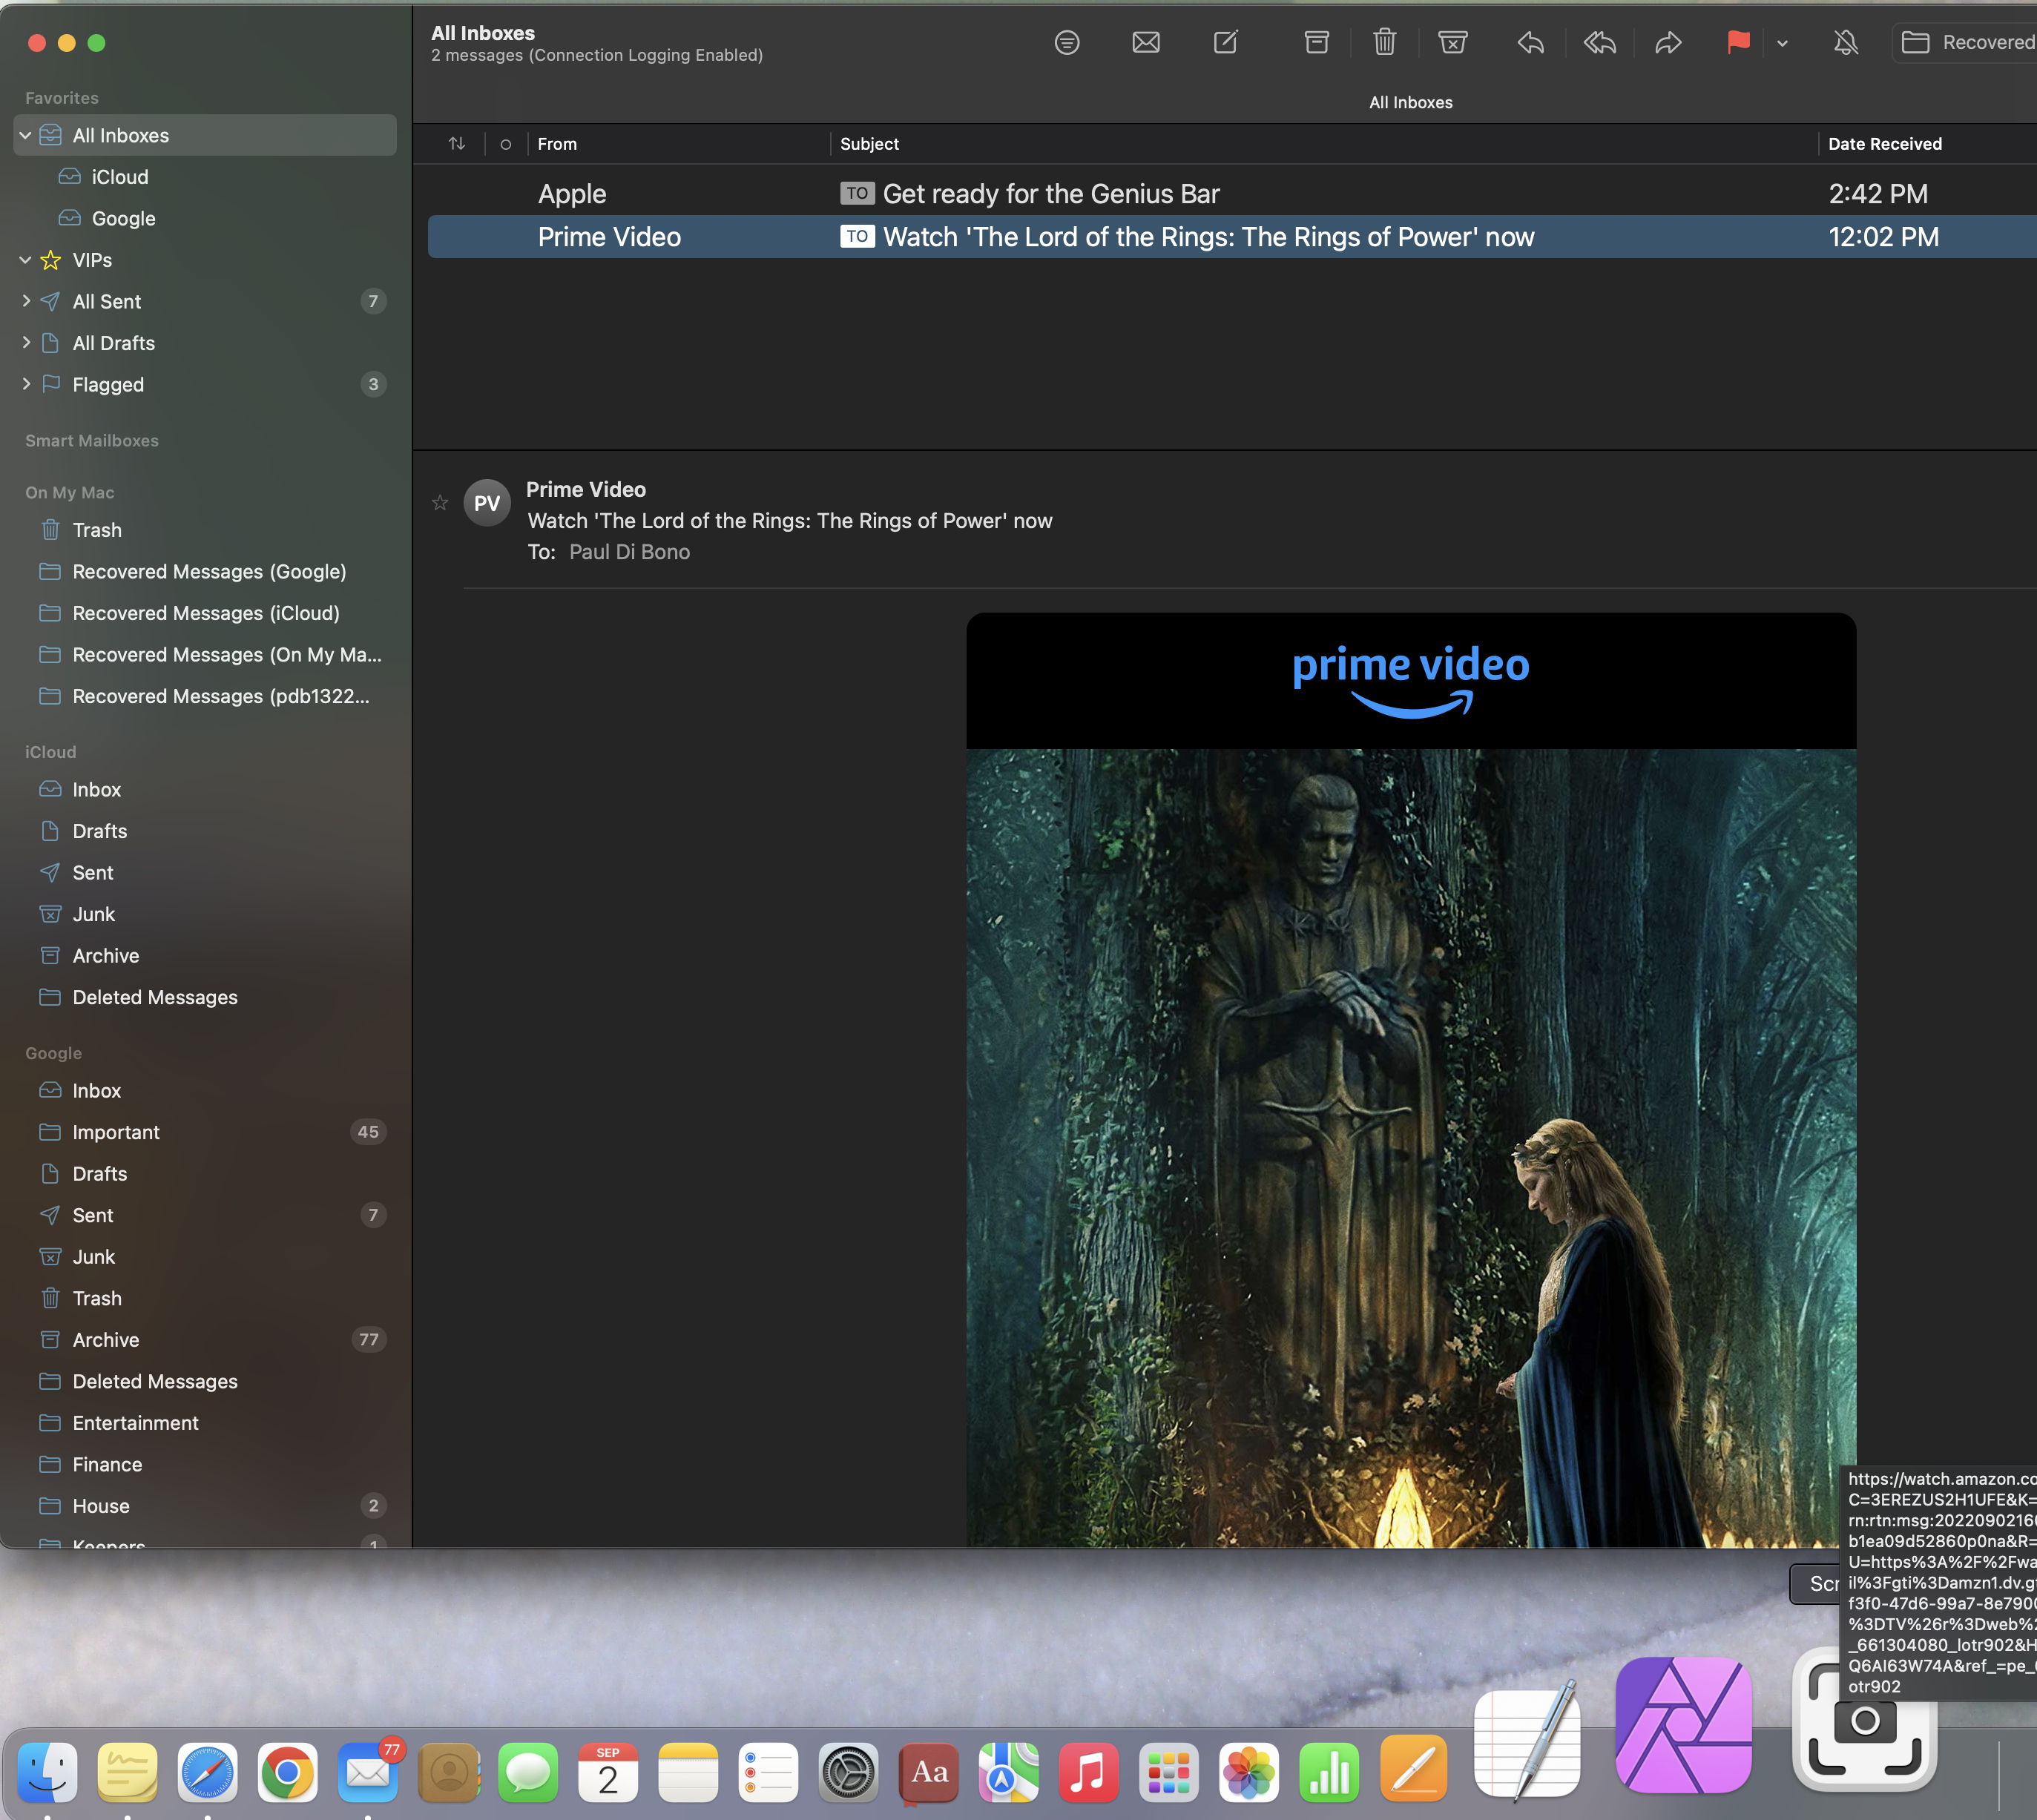This screenshot has height=1820, width=2037.
Task: Forward the selected message
Action: tap(1668, 42)
